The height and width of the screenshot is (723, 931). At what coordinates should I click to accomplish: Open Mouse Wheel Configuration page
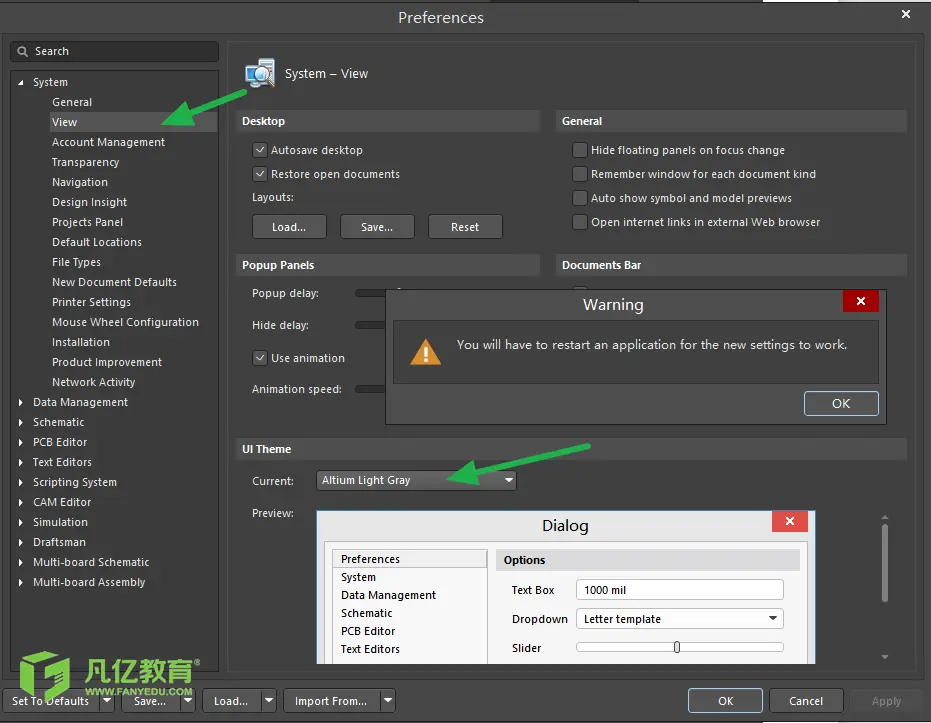125,322
